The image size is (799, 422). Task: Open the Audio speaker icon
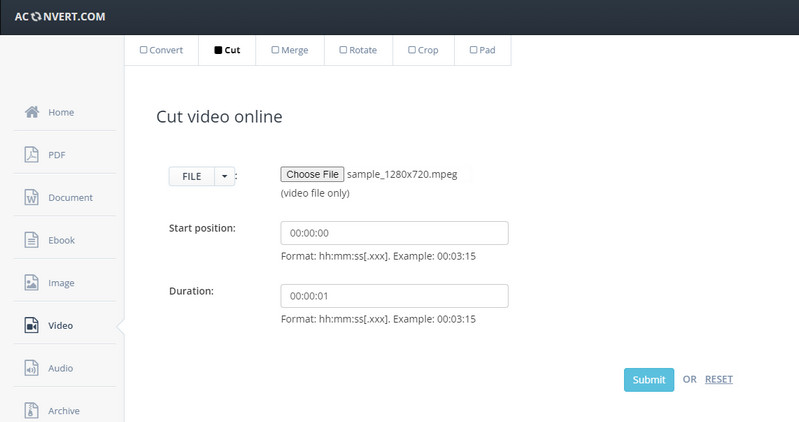point(32,368)
